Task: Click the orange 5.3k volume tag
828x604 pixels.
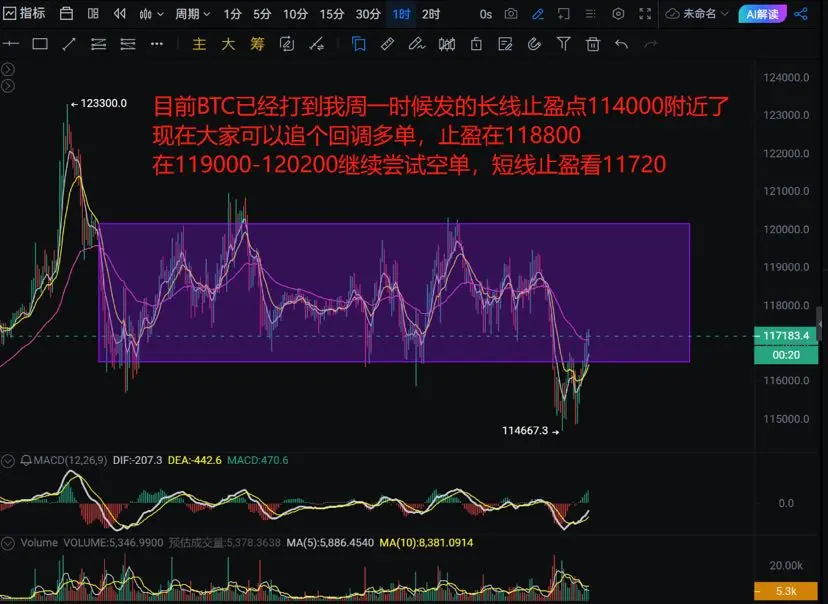Action: coord(786,591)
